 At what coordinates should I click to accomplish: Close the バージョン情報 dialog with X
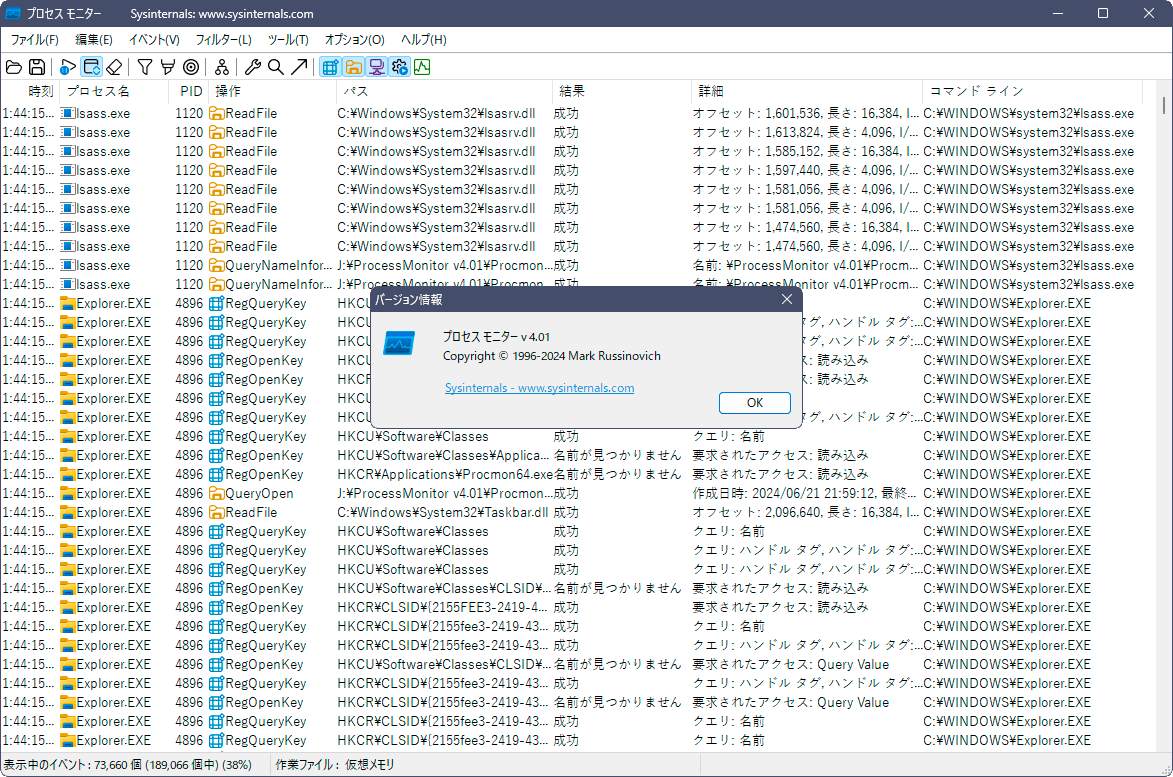coord(786,299)
